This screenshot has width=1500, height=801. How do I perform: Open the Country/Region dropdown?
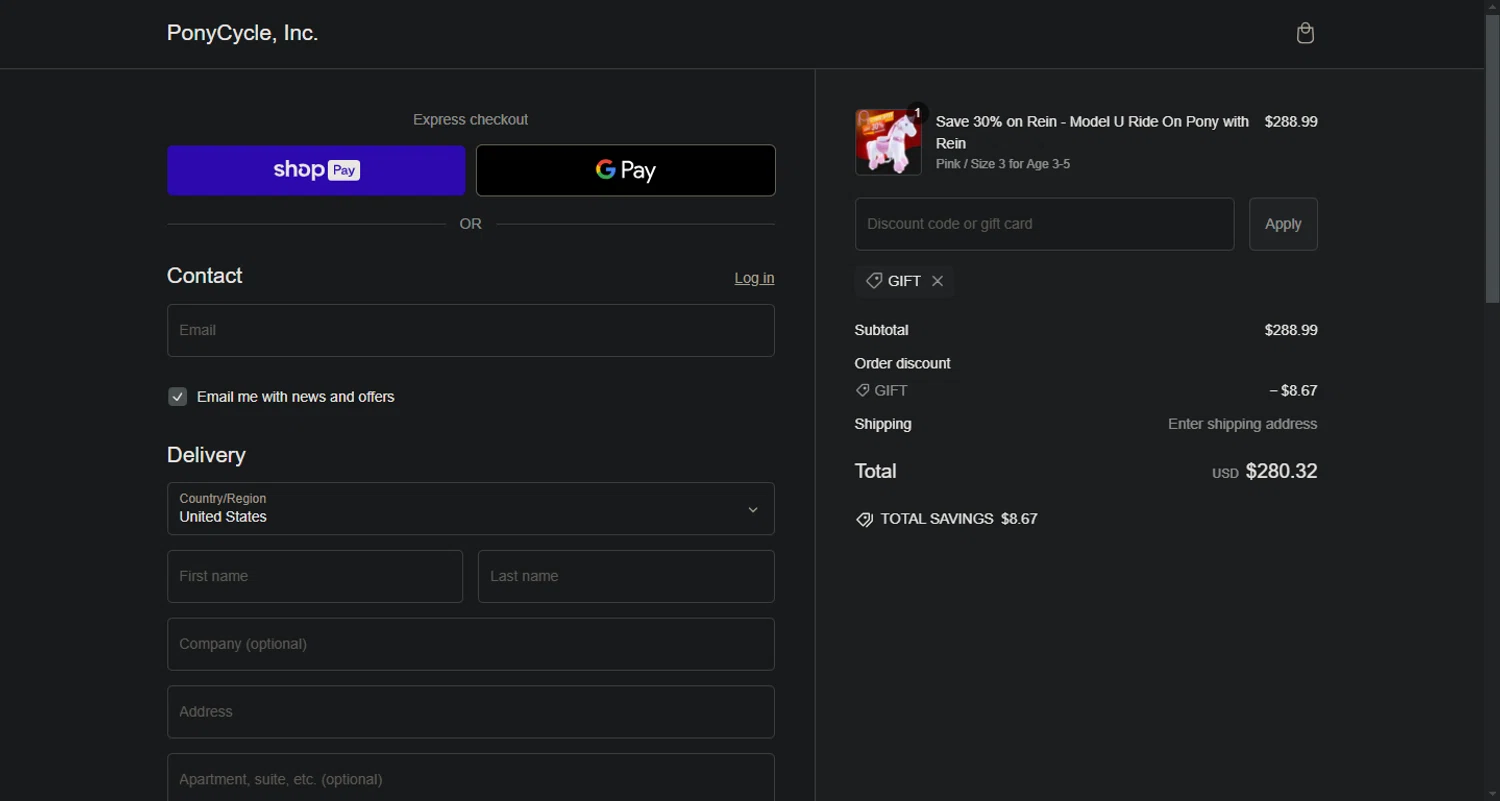point(471,509)
